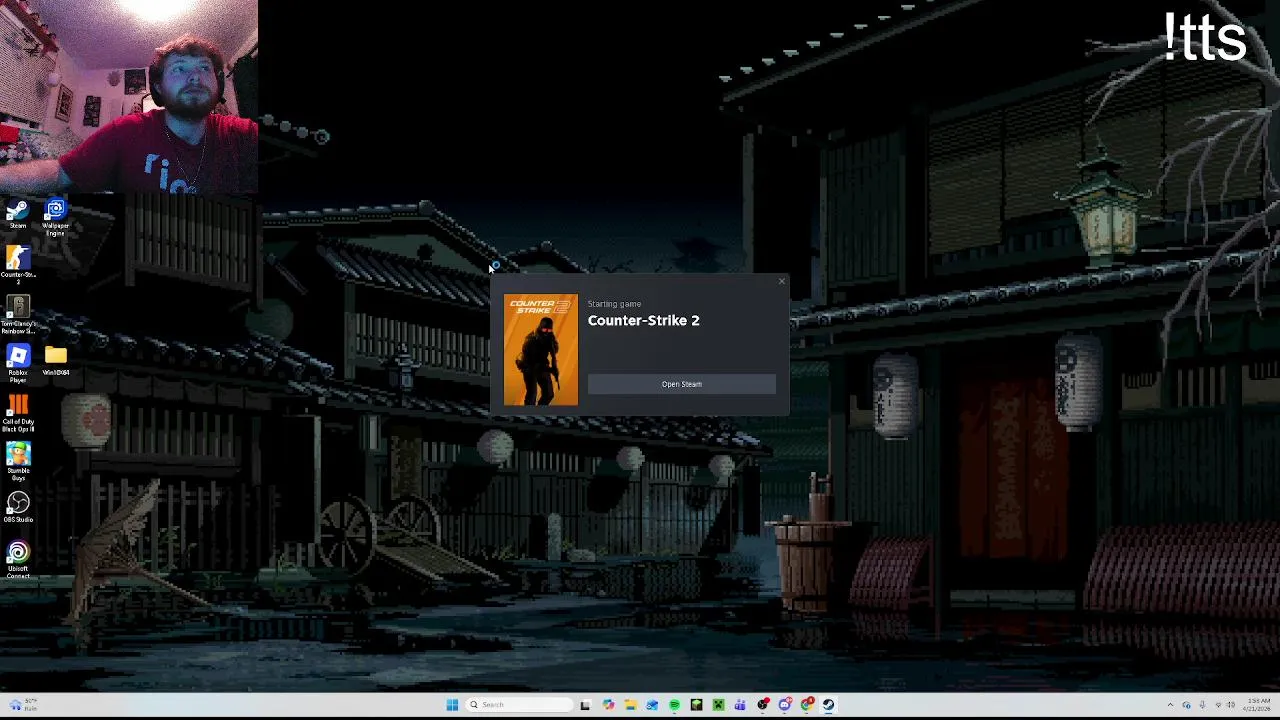
Task: Open Discord from the taskbar
Action: (x=785, y=705)
